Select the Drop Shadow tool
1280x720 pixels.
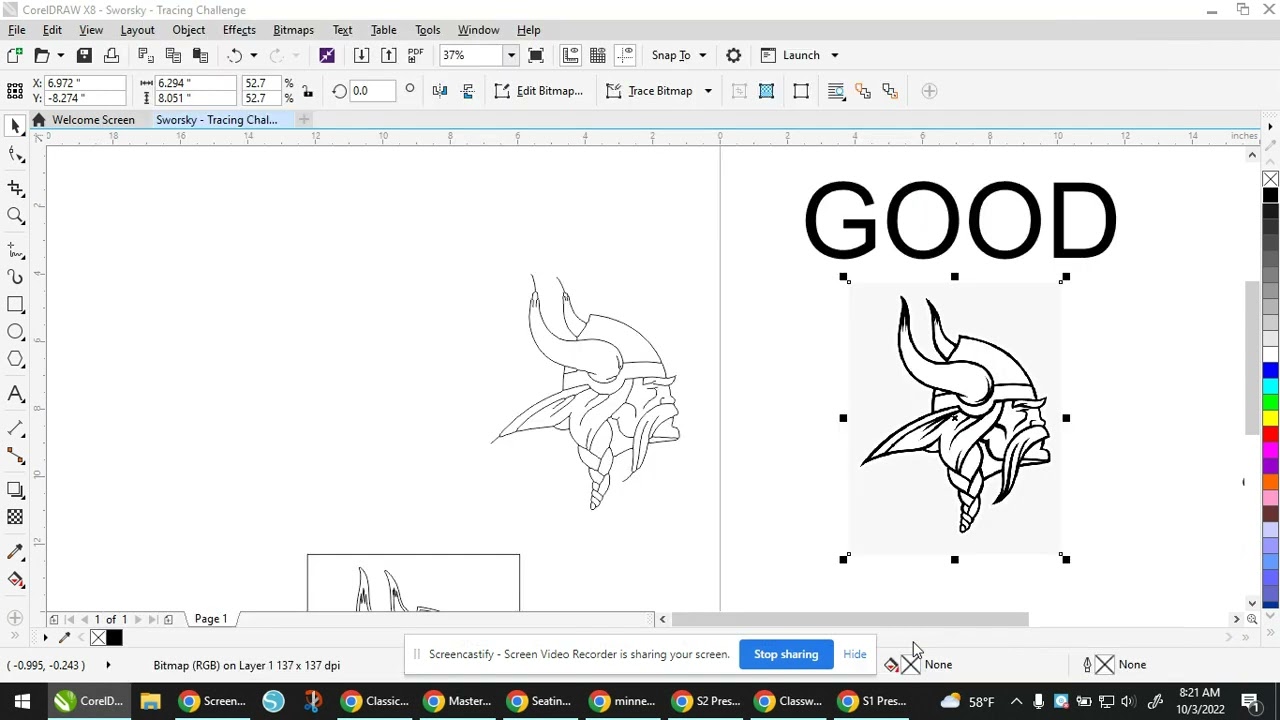pos(15,489)
